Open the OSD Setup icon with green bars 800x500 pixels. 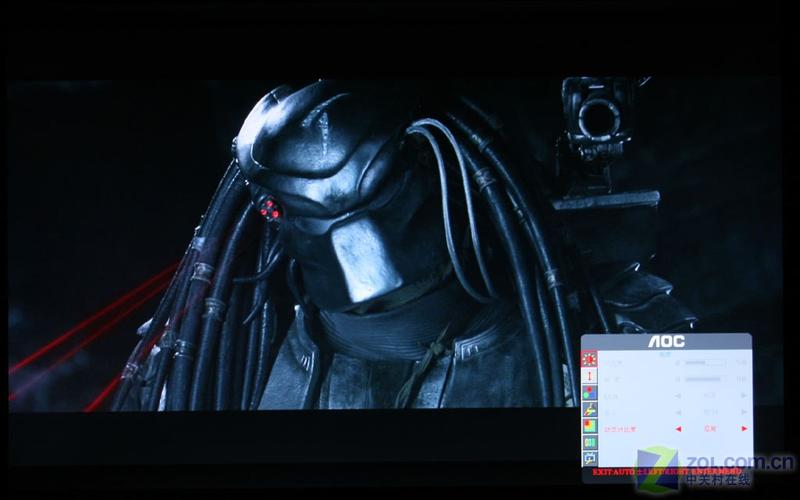point(589,443)
